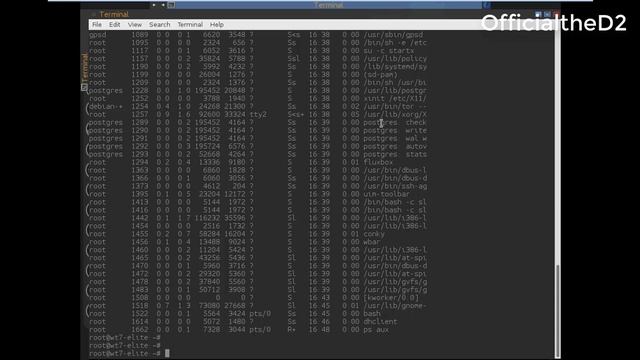The height and width of the screenshot is (360, 640).
Task: Maximize the Terminal window
Action: coord(547,14)
